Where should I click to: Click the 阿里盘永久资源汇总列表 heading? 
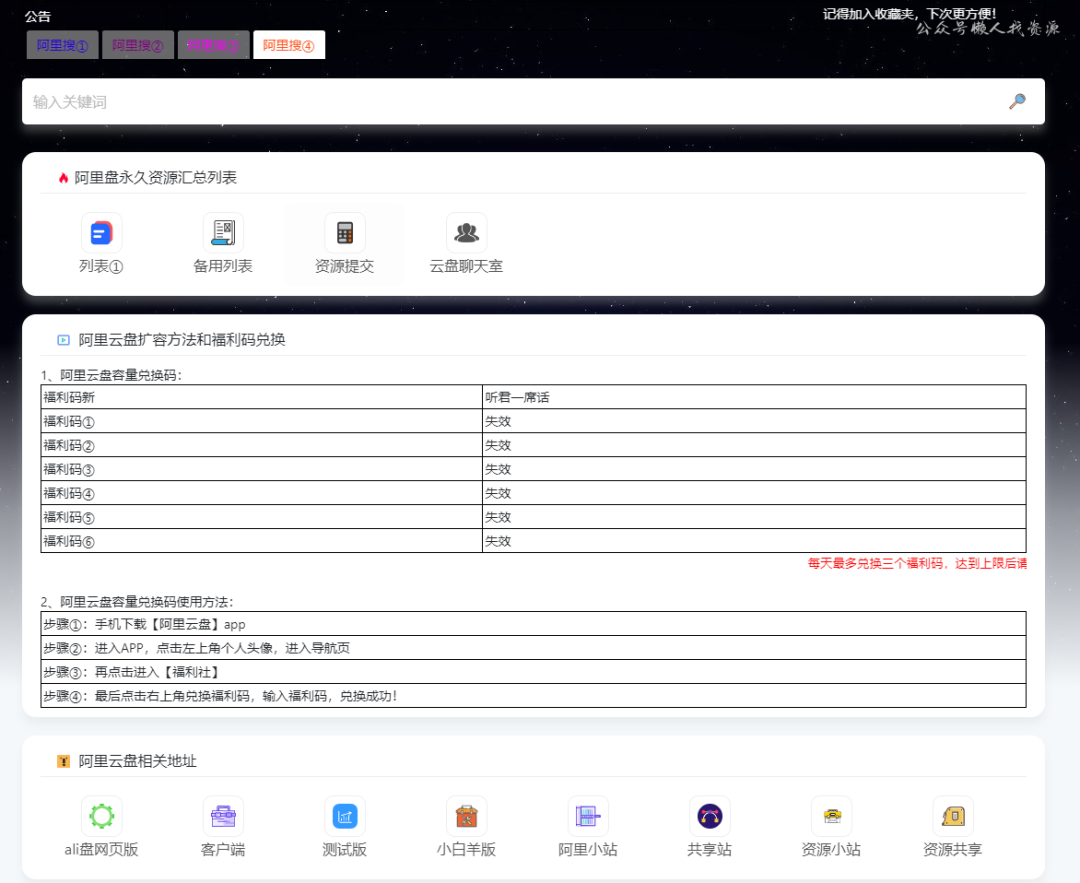point(156,178)
